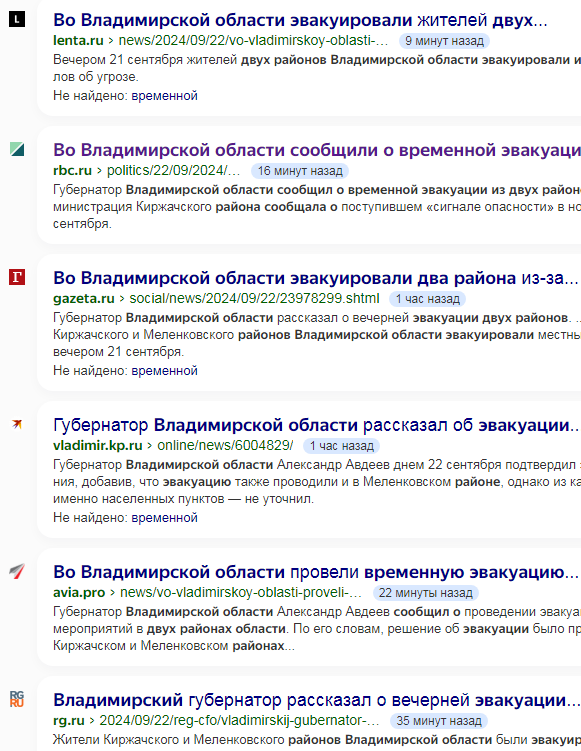Open vladimir.kp.ru headline about governor's statement

pos(316,425)
